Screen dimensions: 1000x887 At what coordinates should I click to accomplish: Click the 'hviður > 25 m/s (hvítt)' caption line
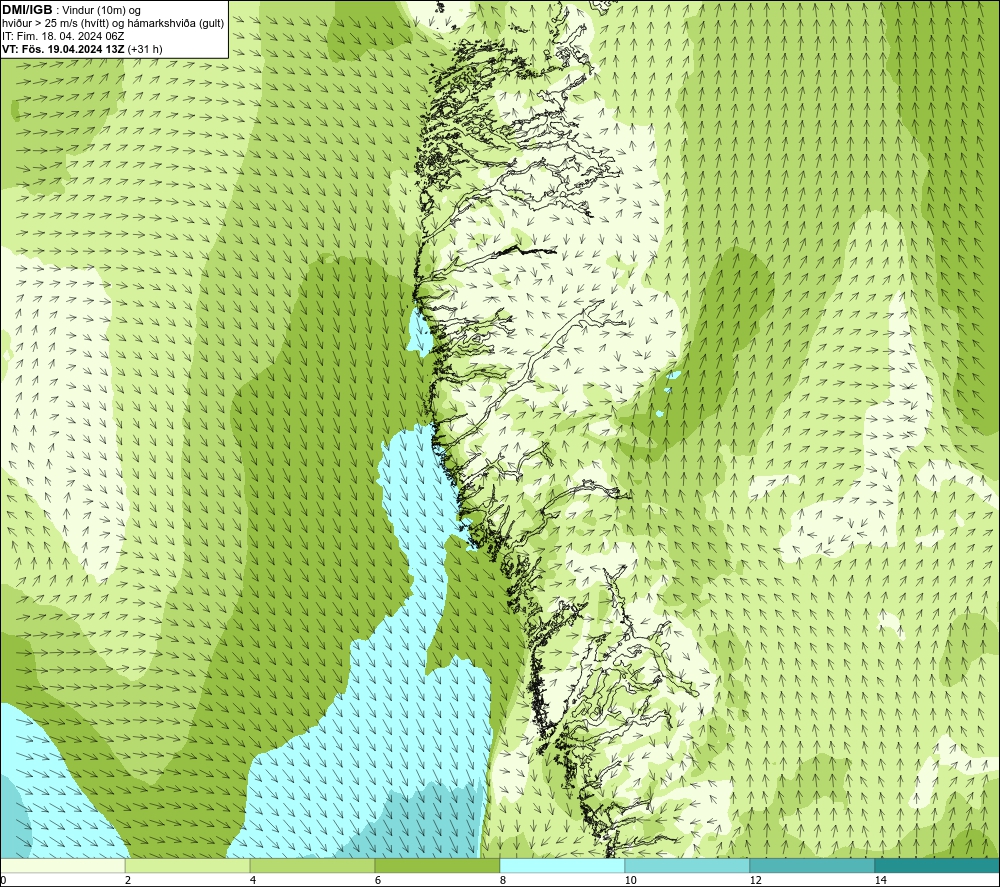pos(113,24)
